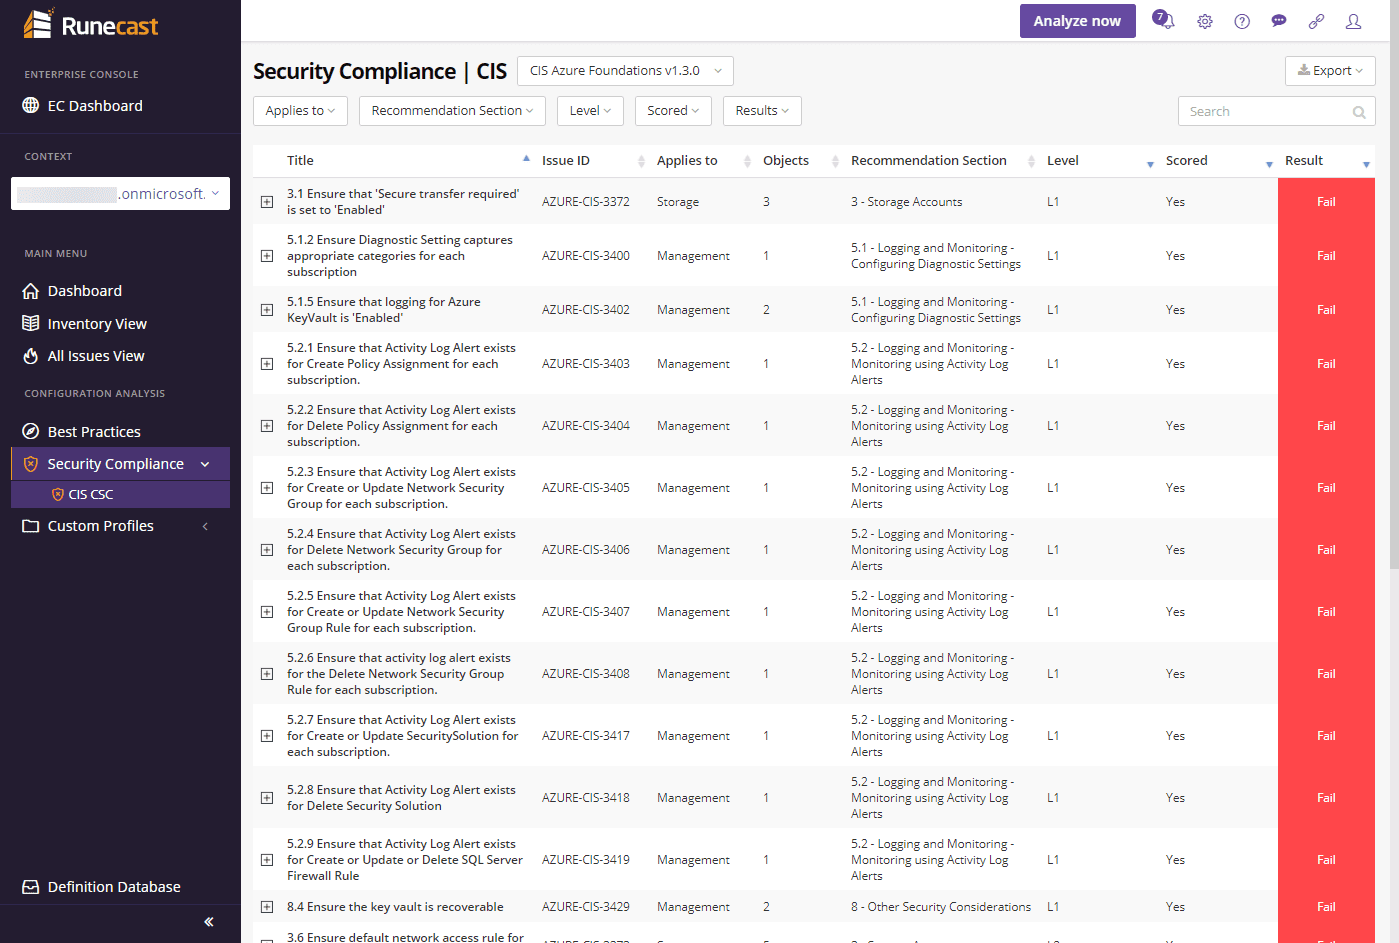Expand the AZURE-CIS-3372 row
Viewport: 1399px width, 943px height.
[267, 202]
